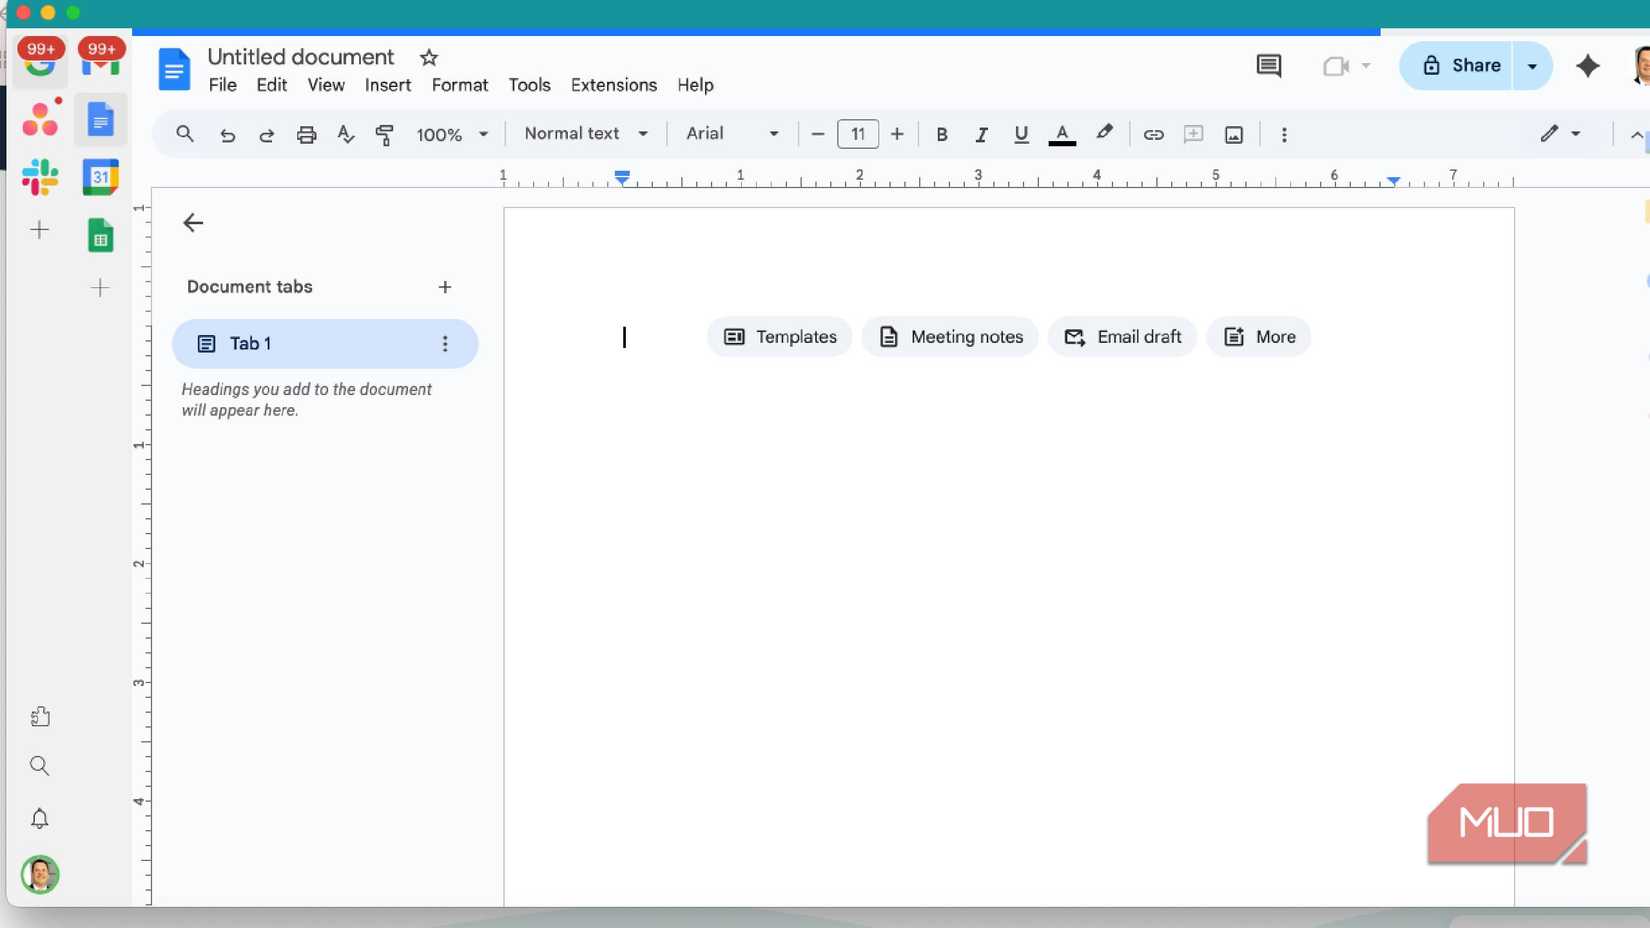Add a new document tab

click(x=445, y=287)
